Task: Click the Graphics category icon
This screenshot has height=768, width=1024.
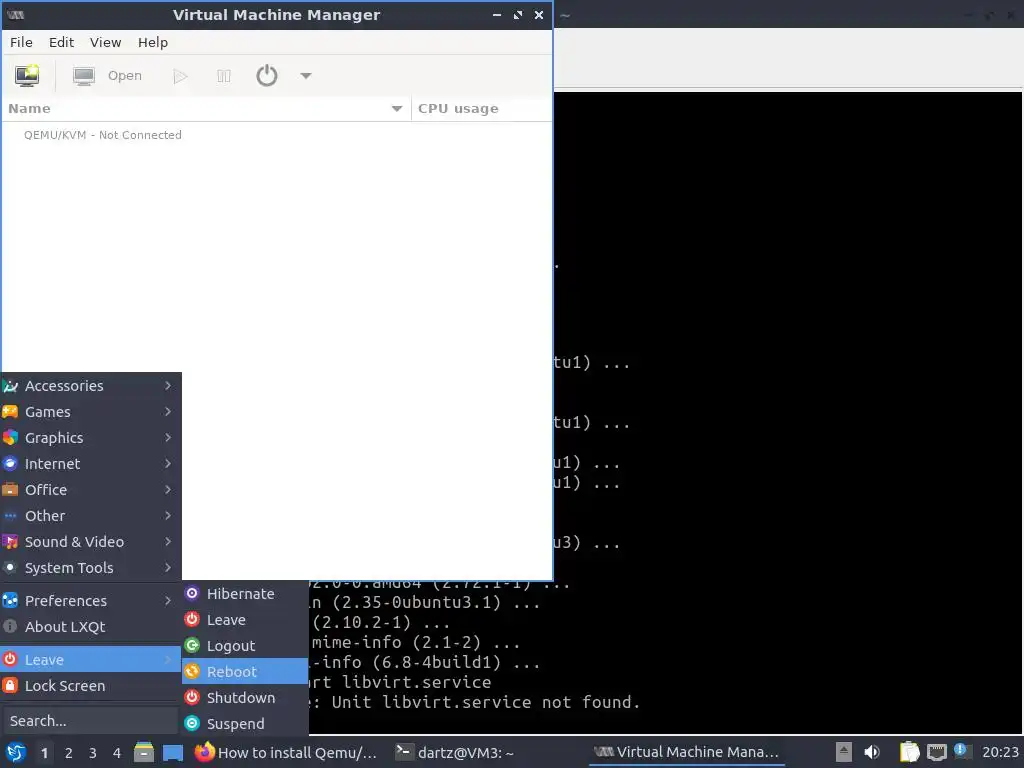Action: point(10,438)
